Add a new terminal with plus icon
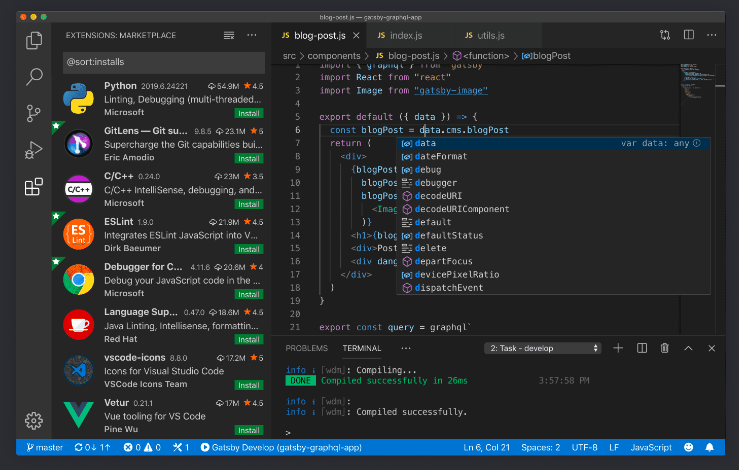739x470 pixels. (618, 348)
